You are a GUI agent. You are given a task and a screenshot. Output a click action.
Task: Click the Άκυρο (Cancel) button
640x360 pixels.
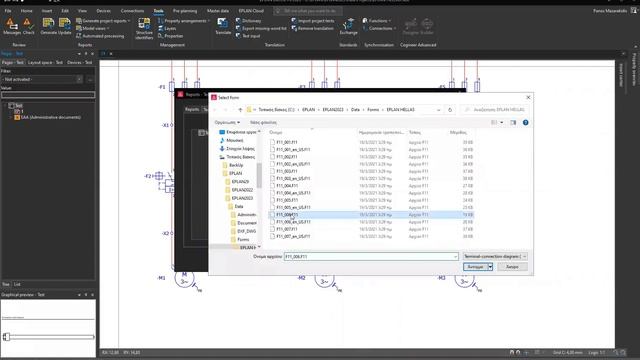(x=512, y=267)
